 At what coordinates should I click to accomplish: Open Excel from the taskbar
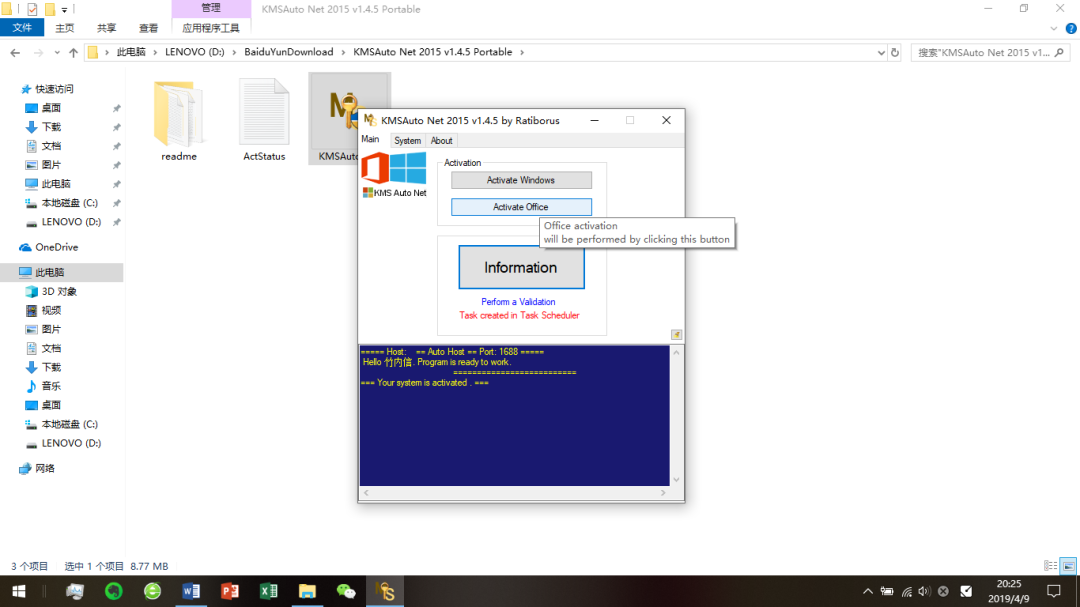point(269,591)
